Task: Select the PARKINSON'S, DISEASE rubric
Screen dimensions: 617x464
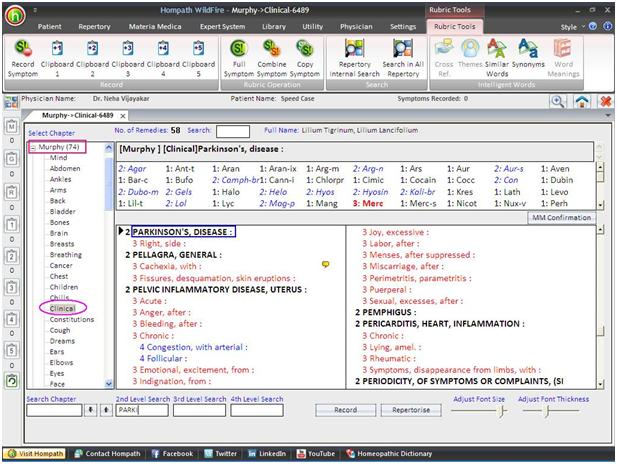Action: (183, 232)
